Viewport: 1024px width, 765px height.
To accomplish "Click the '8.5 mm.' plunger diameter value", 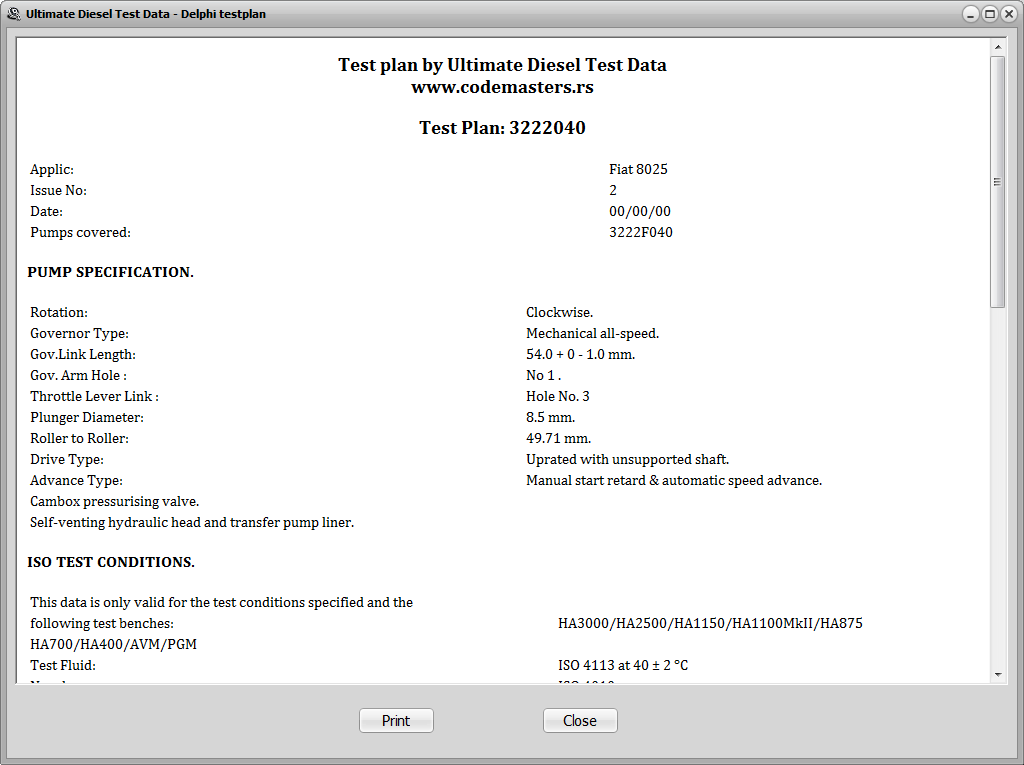I will 551,417.
